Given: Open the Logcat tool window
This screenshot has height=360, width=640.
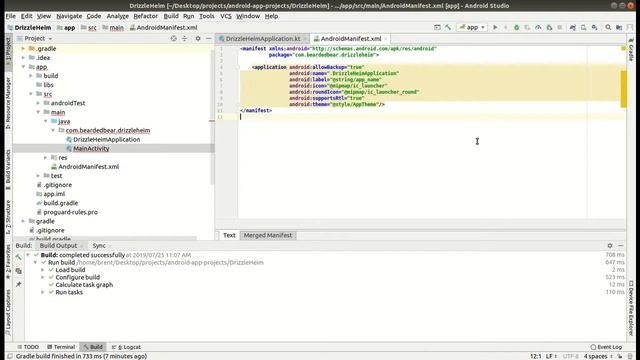Looking at the screenshot, I should click(126, 347).
